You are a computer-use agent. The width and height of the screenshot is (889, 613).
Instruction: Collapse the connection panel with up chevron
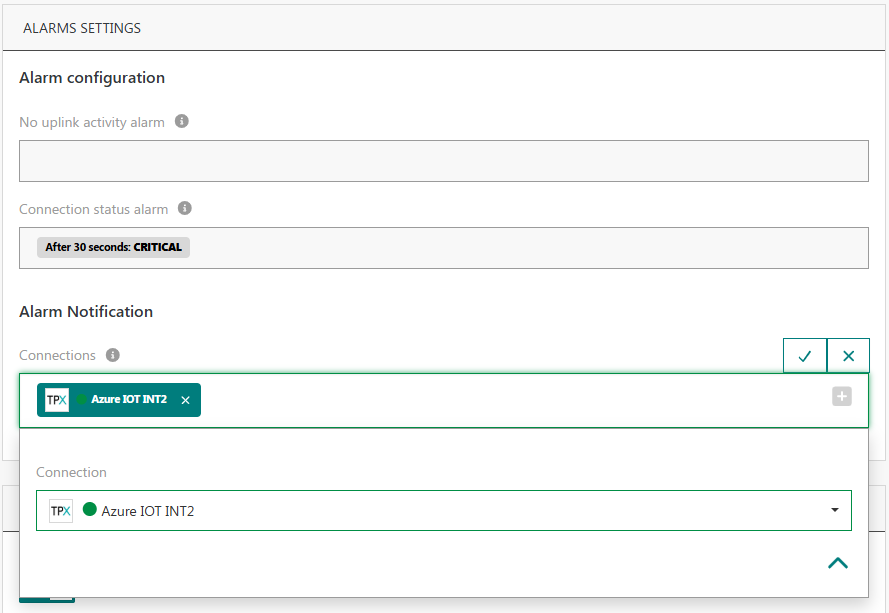click(838, 563)
